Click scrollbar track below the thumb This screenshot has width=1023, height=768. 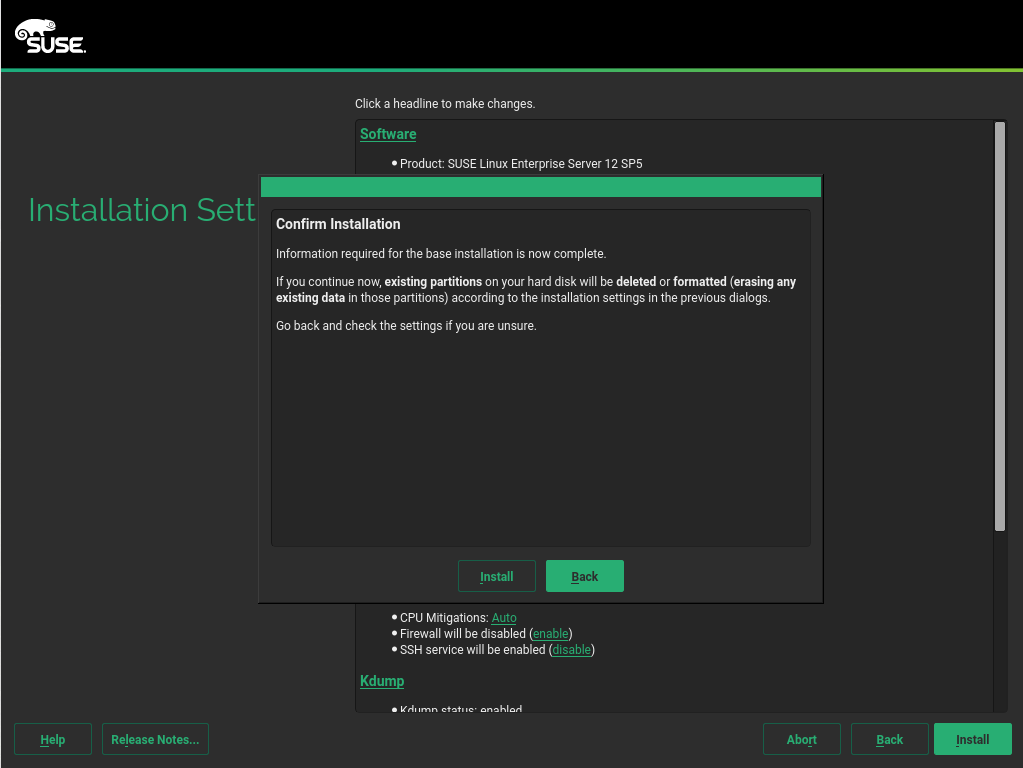(999, 620)
